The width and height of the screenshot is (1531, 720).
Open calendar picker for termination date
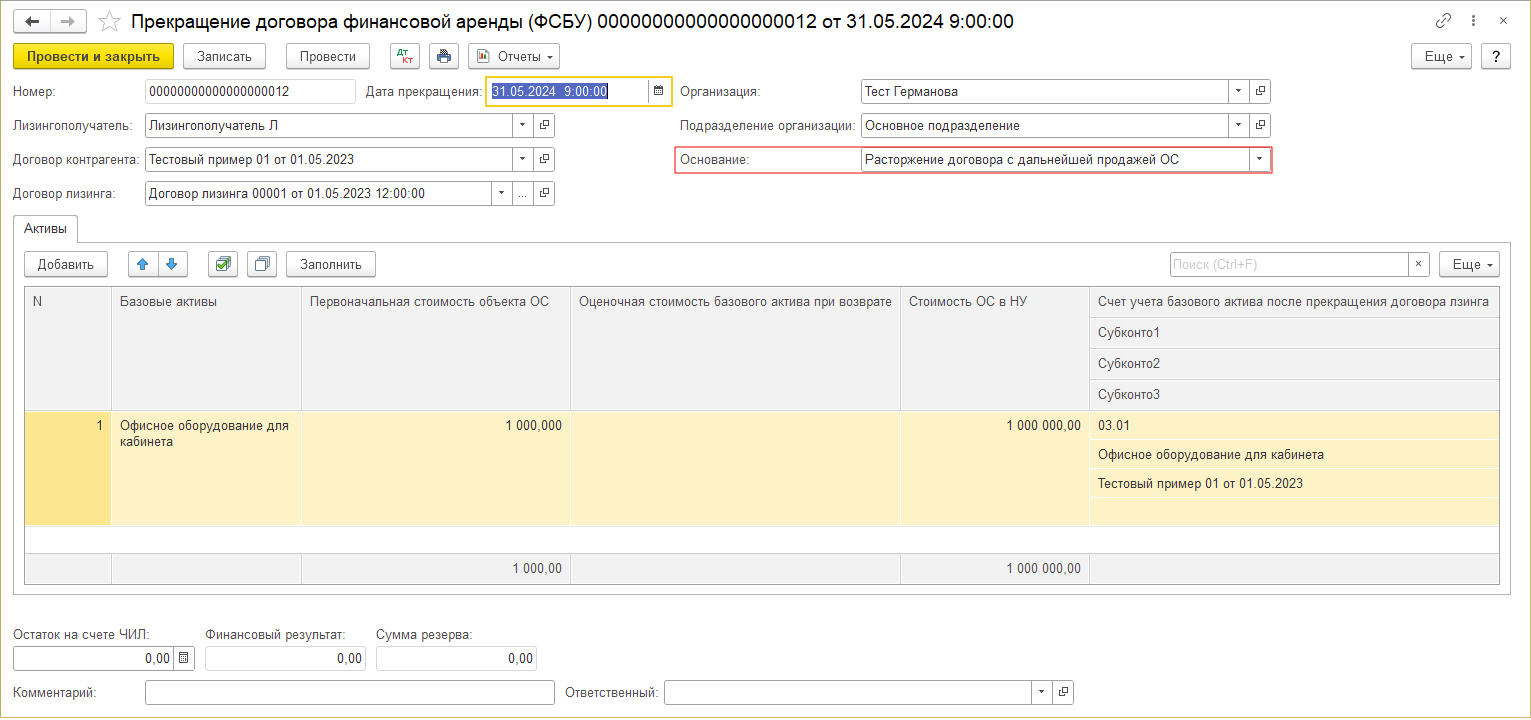(x=658, y=92)
